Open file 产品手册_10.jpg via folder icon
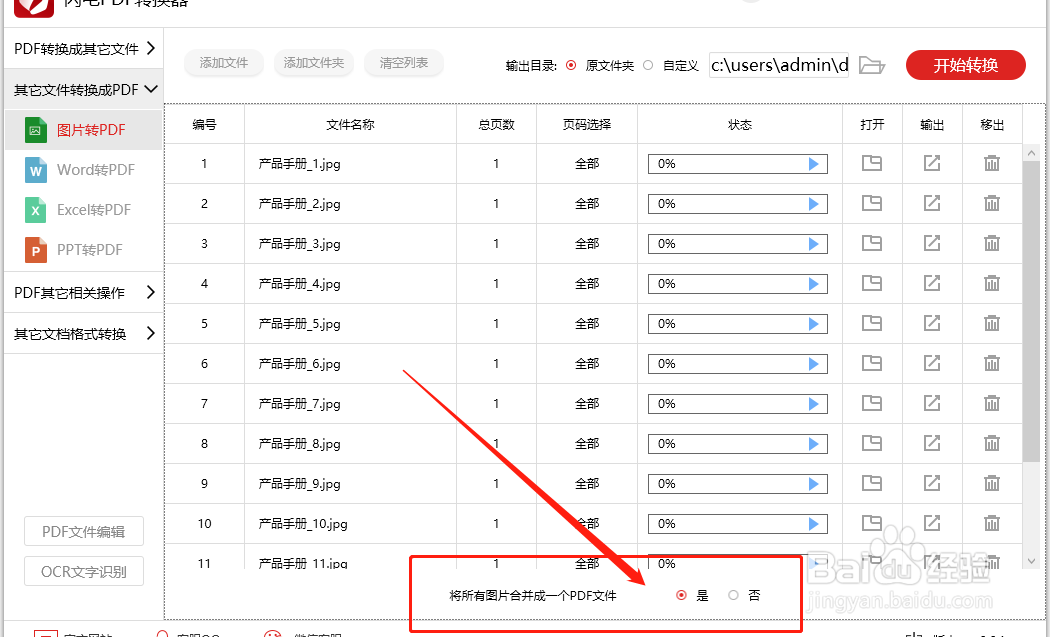 (x=871, y=523)
